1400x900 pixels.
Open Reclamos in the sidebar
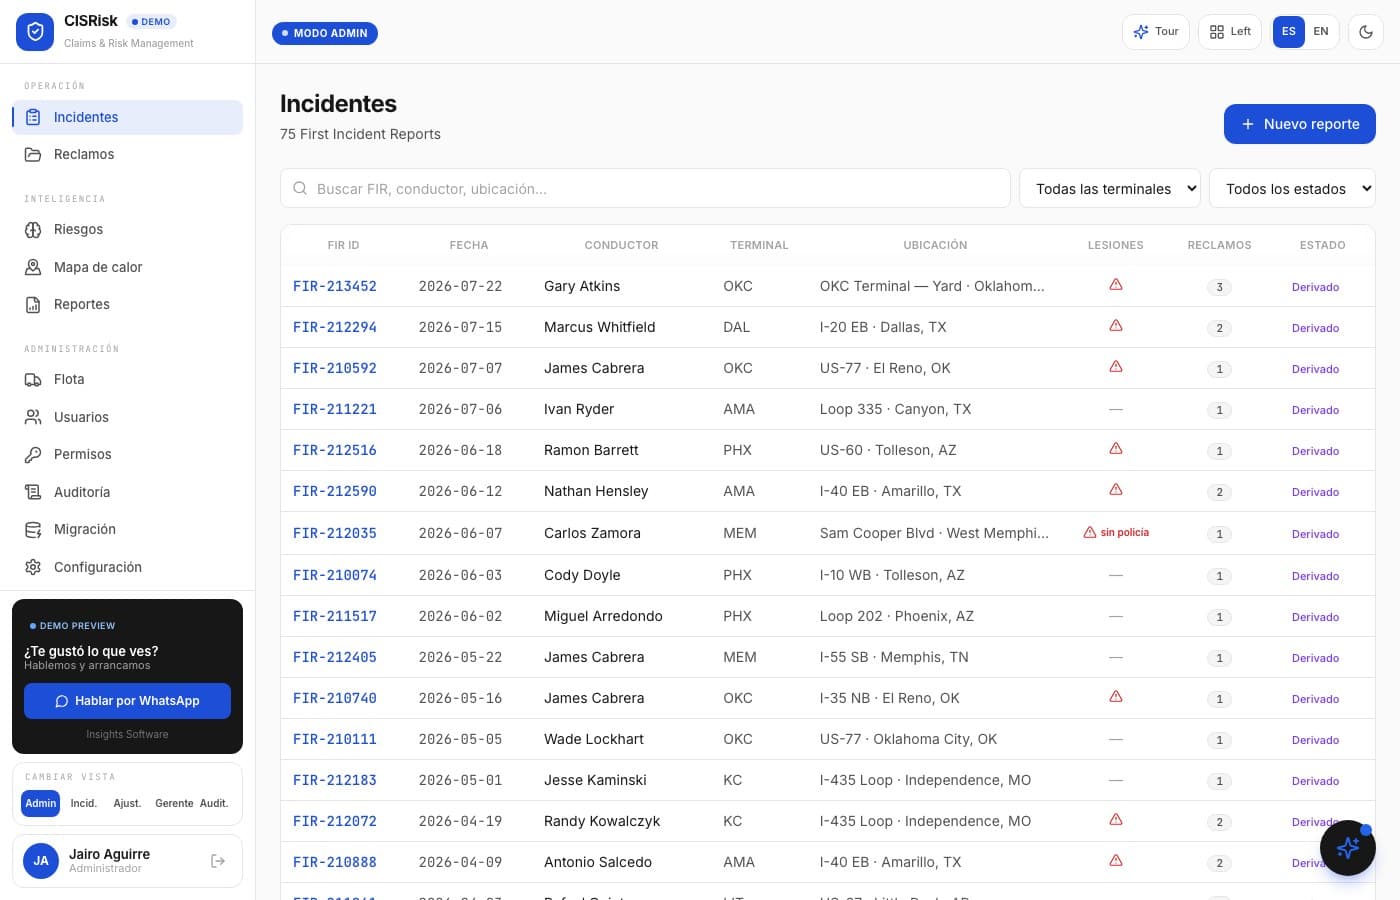[127, 154]
